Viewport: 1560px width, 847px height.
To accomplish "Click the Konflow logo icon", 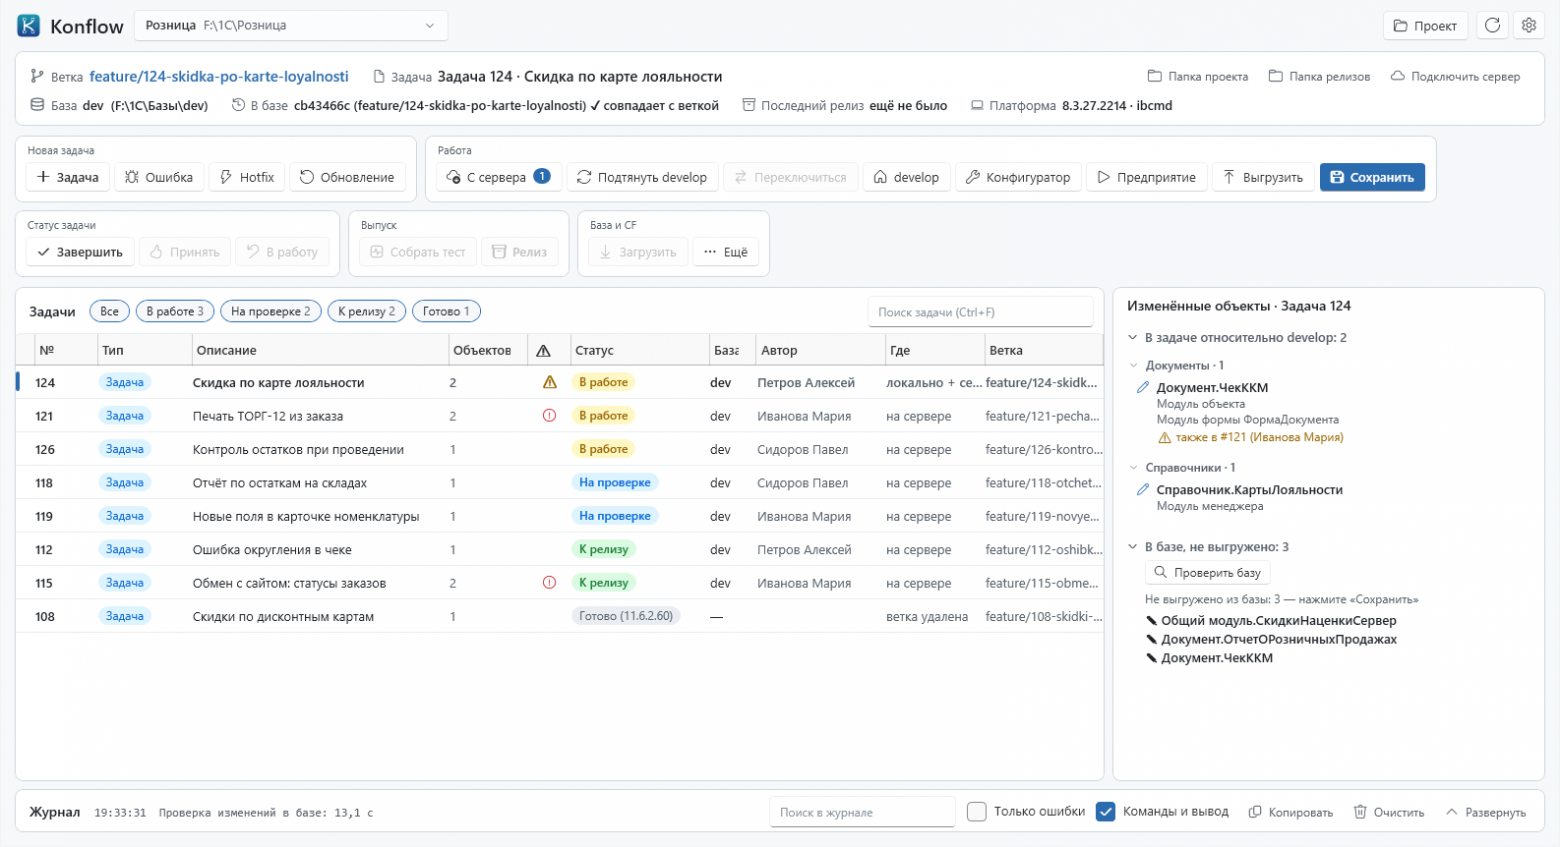I will [29, 26].
